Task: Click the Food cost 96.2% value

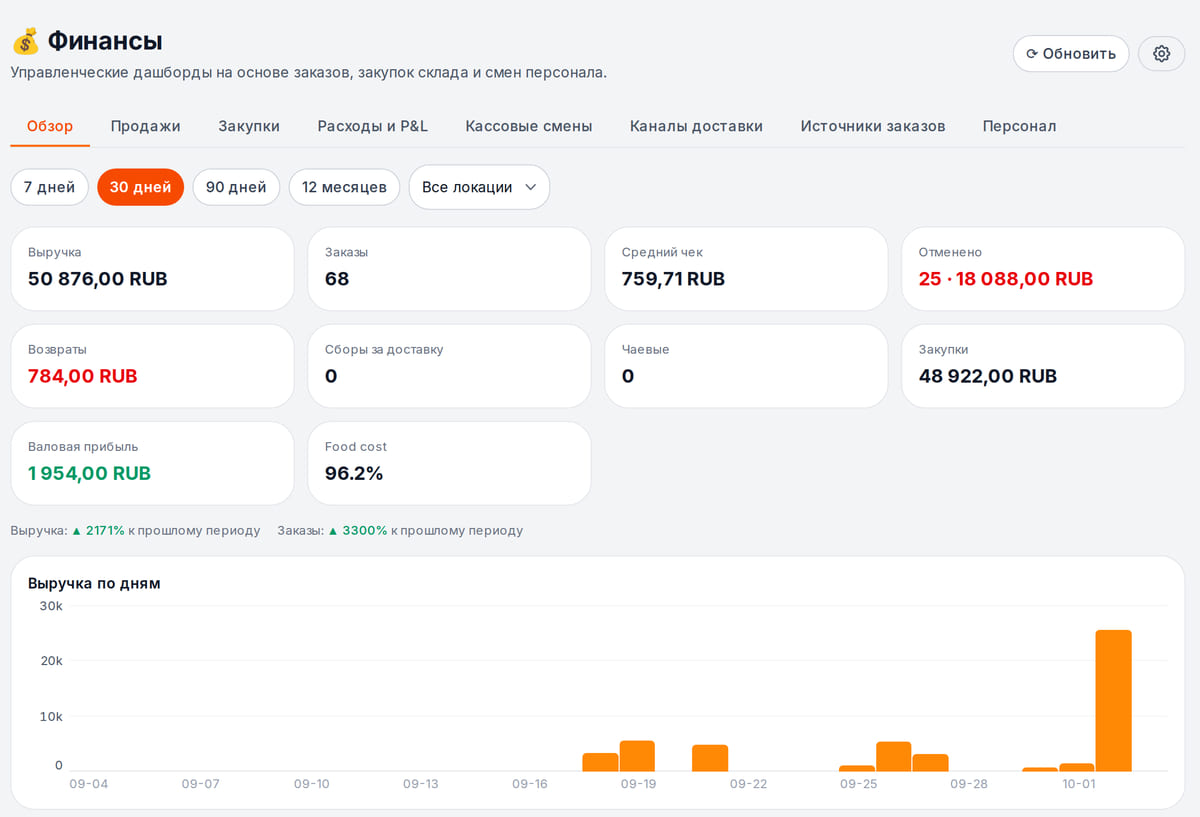Action: (354, 473)
